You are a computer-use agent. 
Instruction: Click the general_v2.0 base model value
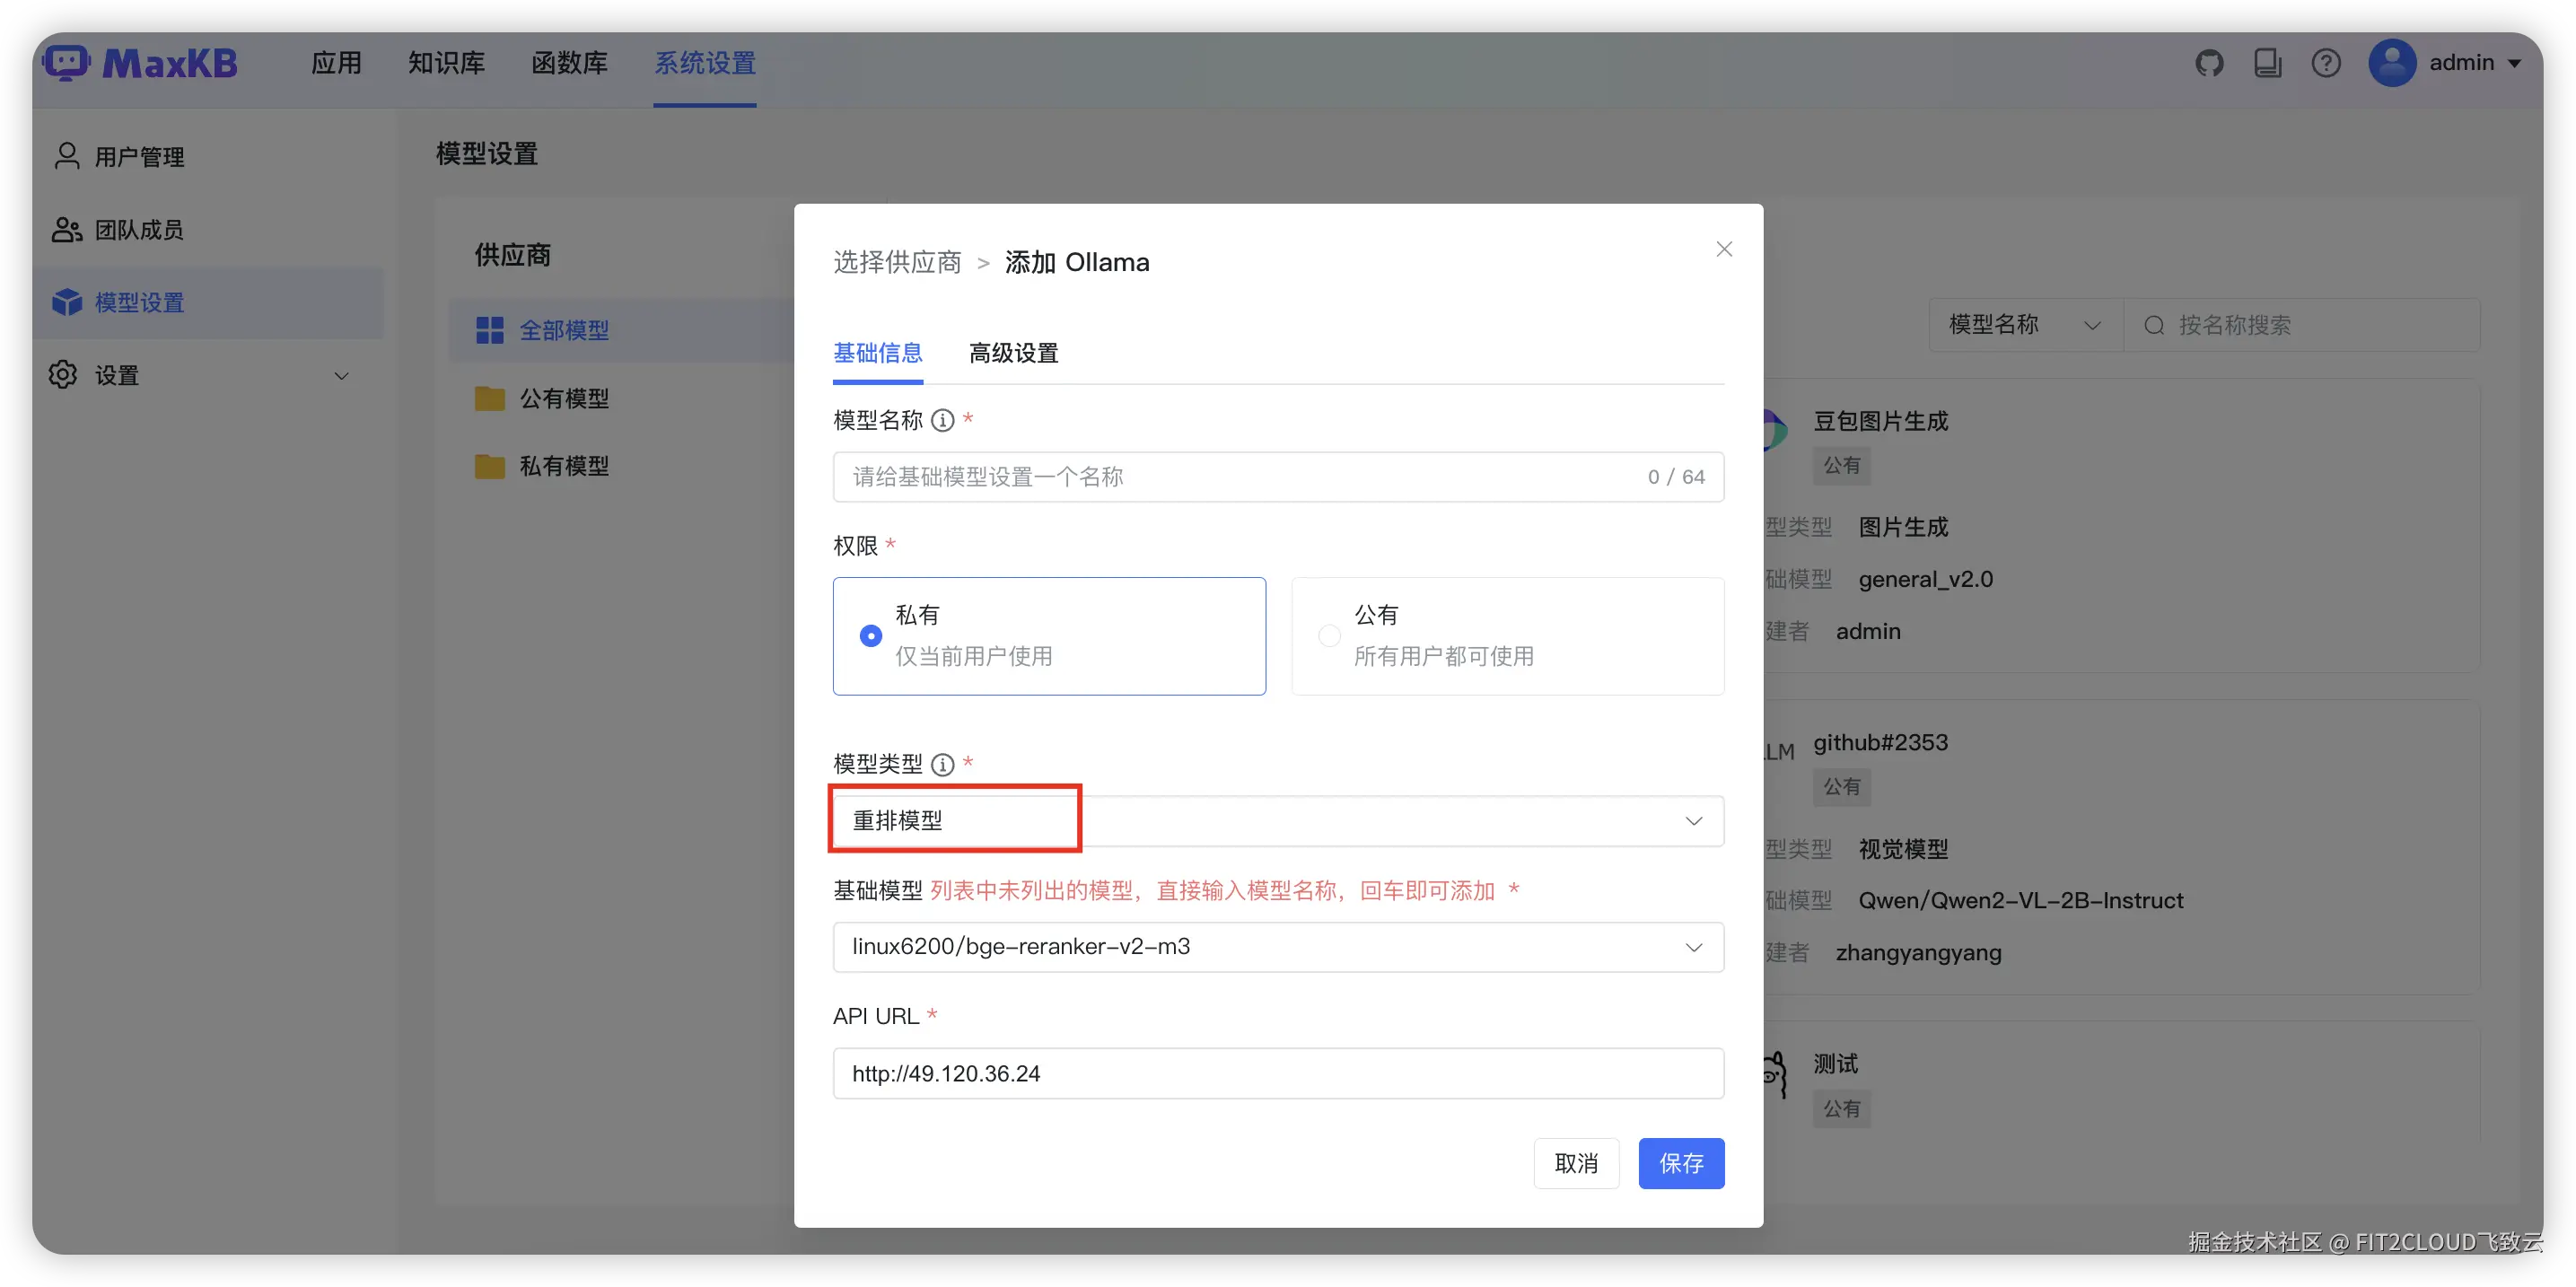pos(1925,579)
